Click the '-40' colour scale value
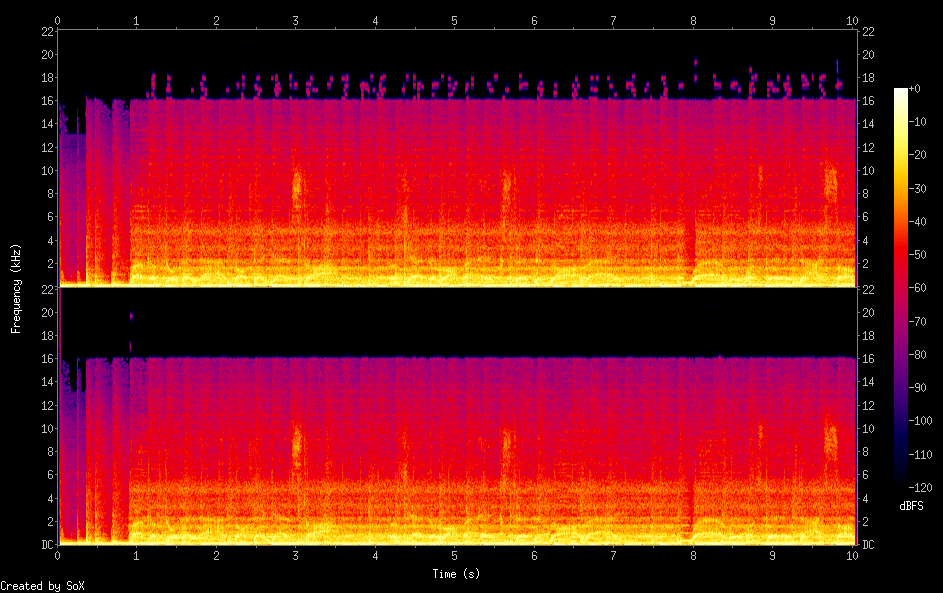The image size is (943, 593). [x=917, y=221]
